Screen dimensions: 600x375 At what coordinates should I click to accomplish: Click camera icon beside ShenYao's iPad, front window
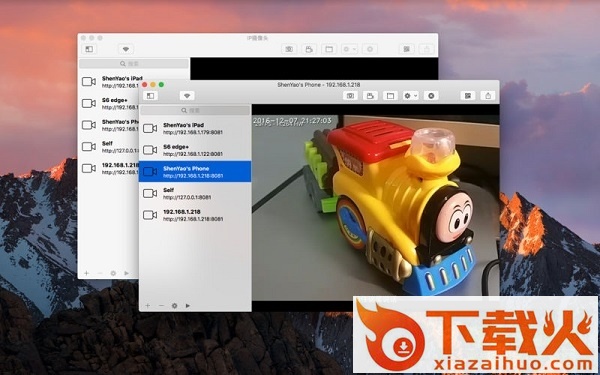pyautogui.click(x=150, y=129)
